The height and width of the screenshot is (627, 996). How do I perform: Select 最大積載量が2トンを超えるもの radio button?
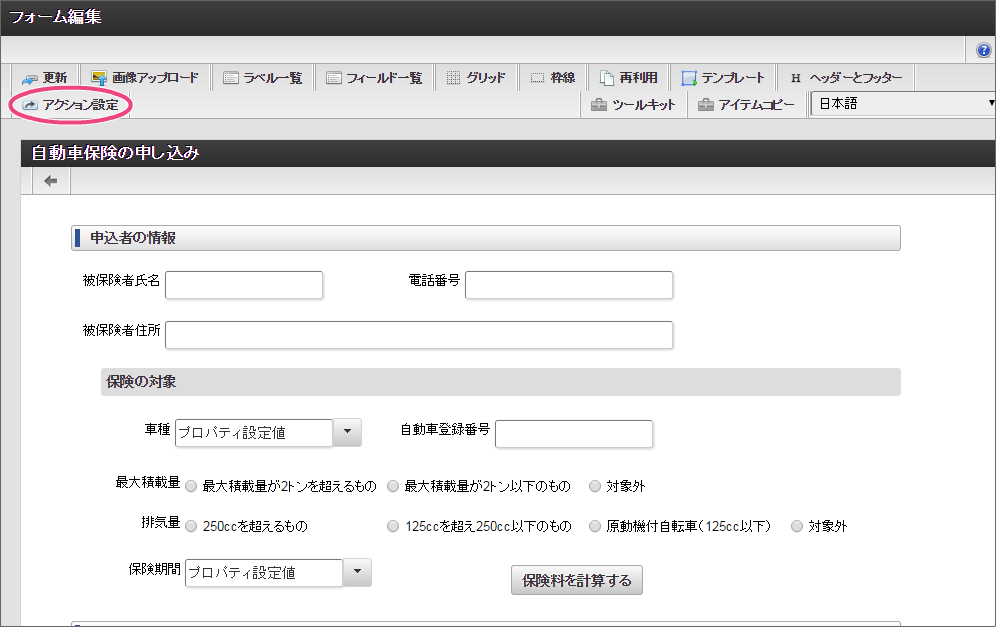click(191, 486)
